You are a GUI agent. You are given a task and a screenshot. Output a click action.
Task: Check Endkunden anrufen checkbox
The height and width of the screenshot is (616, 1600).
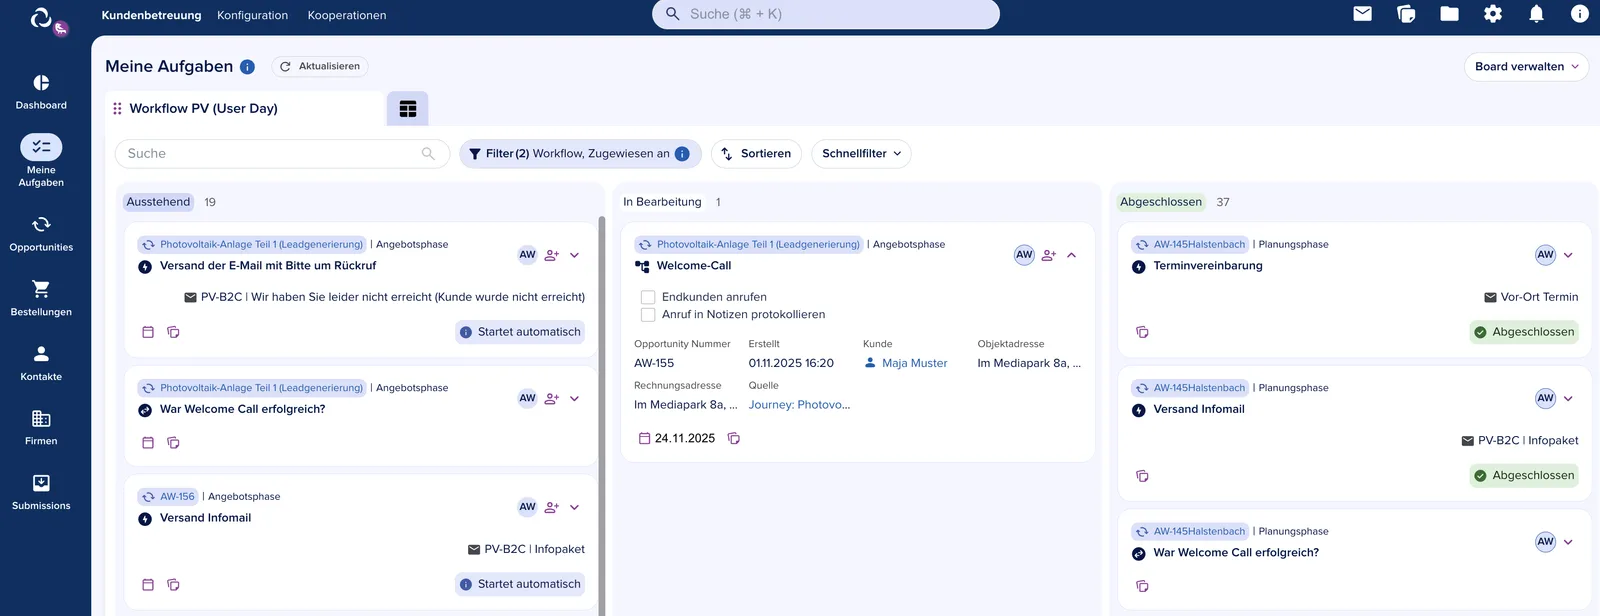pos(648,297)
